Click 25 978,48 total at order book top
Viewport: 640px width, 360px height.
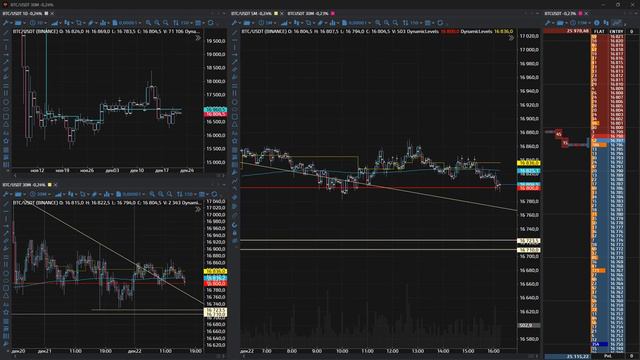[x=578, y=31]
